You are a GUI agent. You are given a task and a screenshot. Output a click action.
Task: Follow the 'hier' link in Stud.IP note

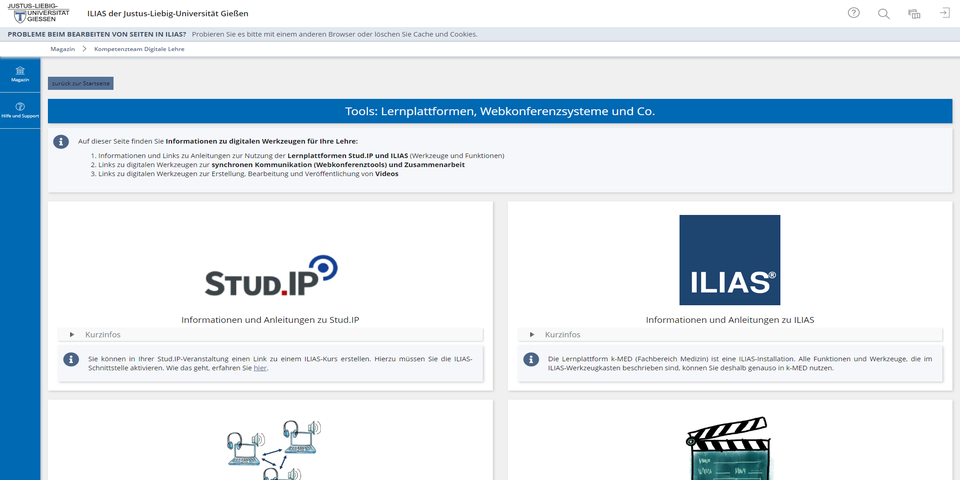(x=260, y=369)
